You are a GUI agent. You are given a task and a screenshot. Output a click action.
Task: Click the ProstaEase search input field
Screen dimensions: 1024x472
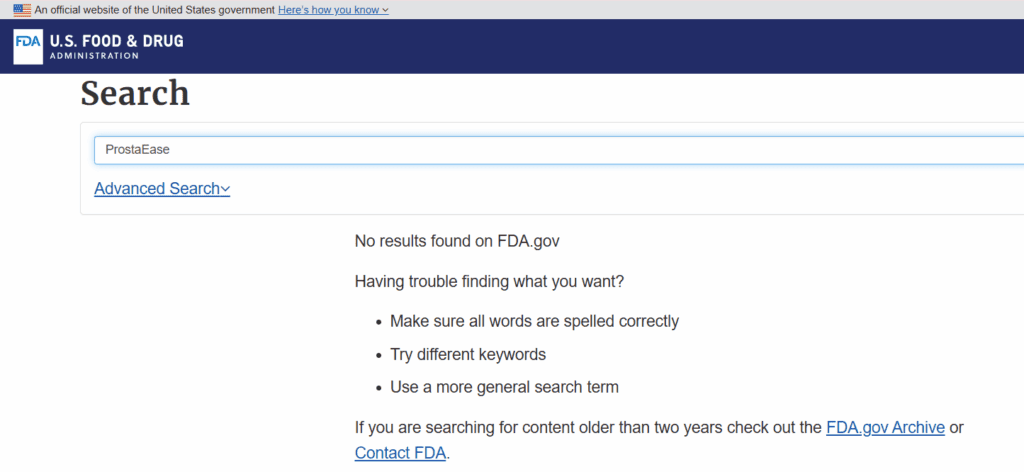pyautogui.click(x=558, y=150)
